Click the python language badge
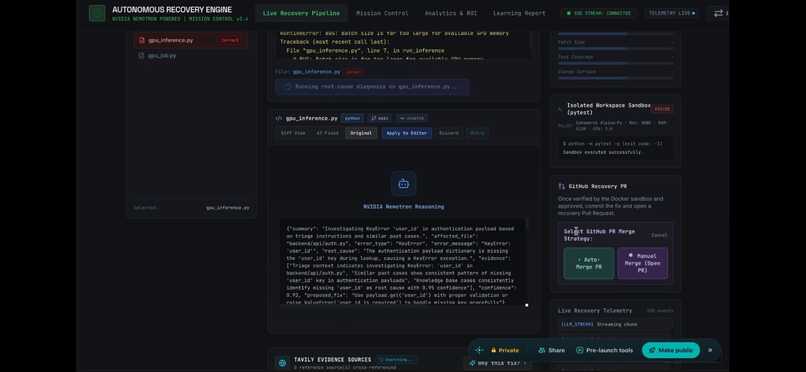The image size is (806, 372). pyautogui.click(x=352, y=118)
